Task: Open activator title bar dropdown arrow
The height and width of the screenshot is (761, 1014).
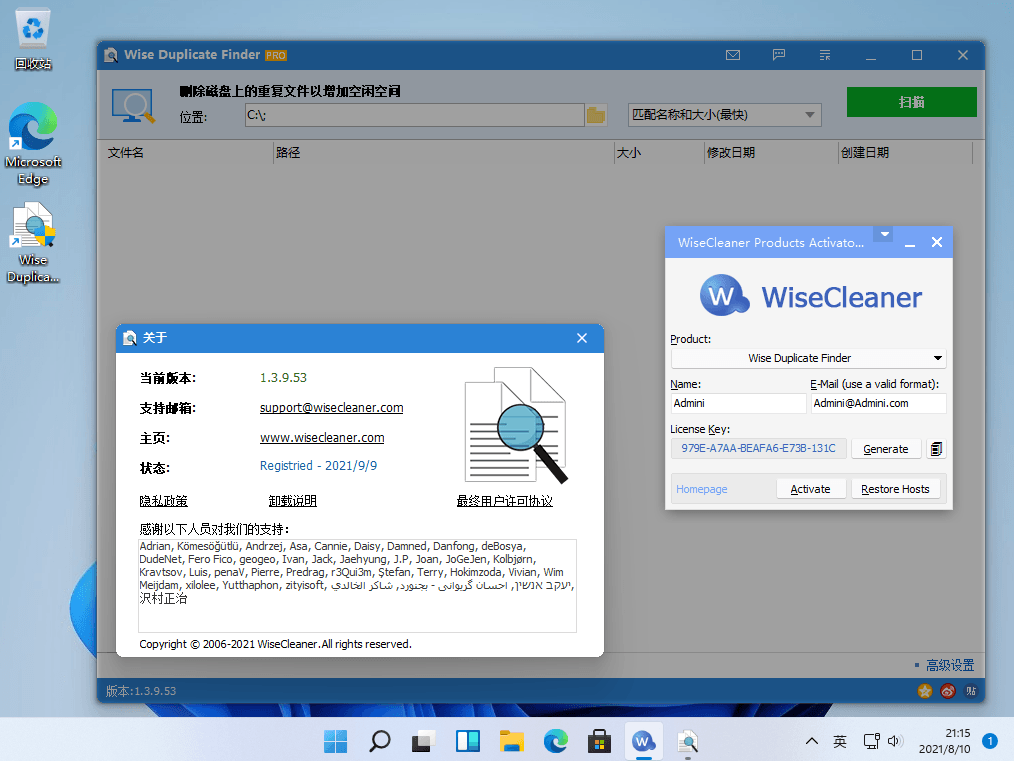Action: pyautogui.click(x=884, y=233)
